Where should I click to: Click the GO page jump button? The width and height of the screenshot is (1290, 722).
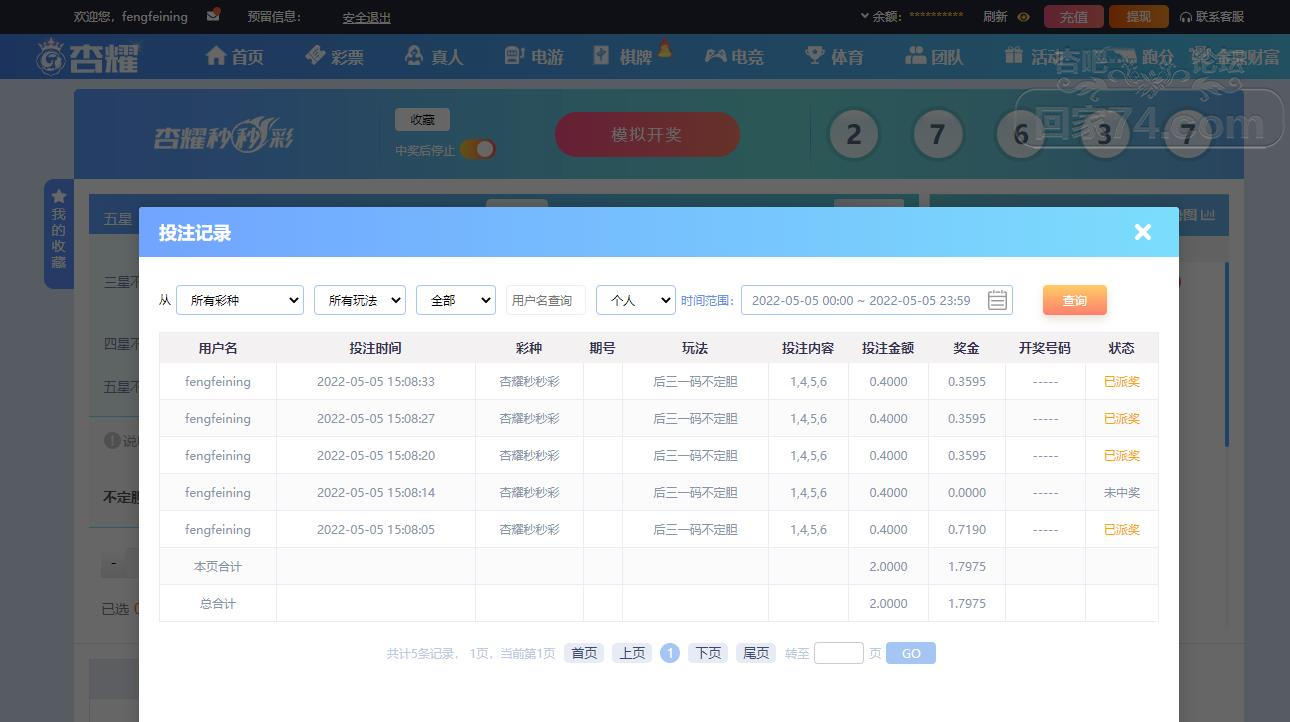point(911,653)
